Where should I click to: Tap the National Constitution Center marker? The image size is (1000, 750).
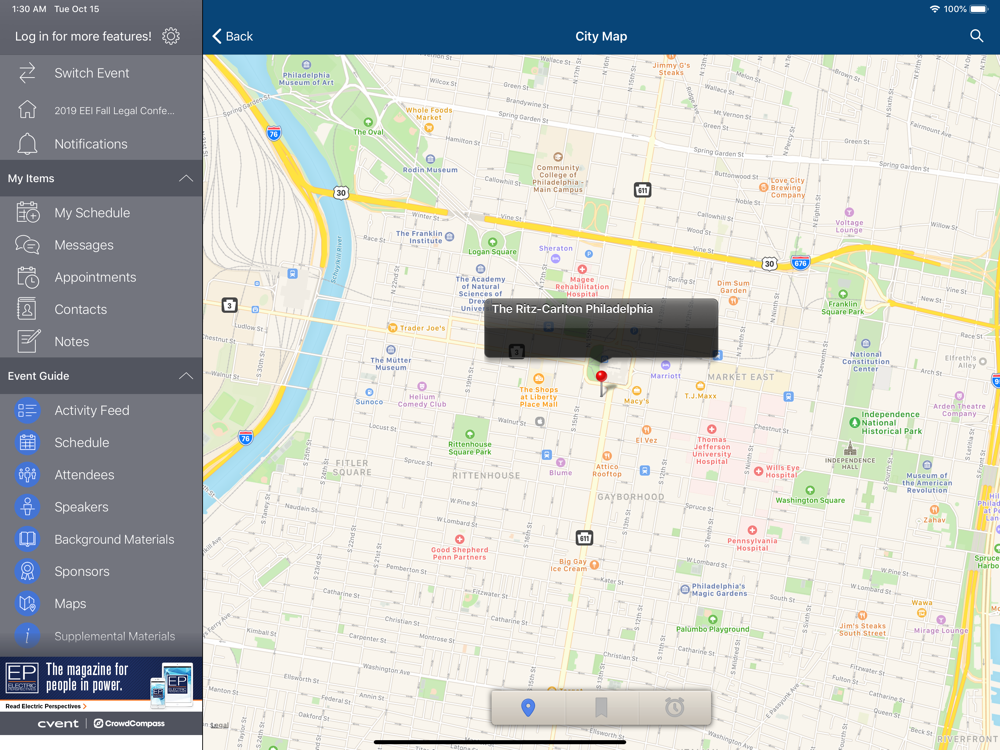coord(865,344)
